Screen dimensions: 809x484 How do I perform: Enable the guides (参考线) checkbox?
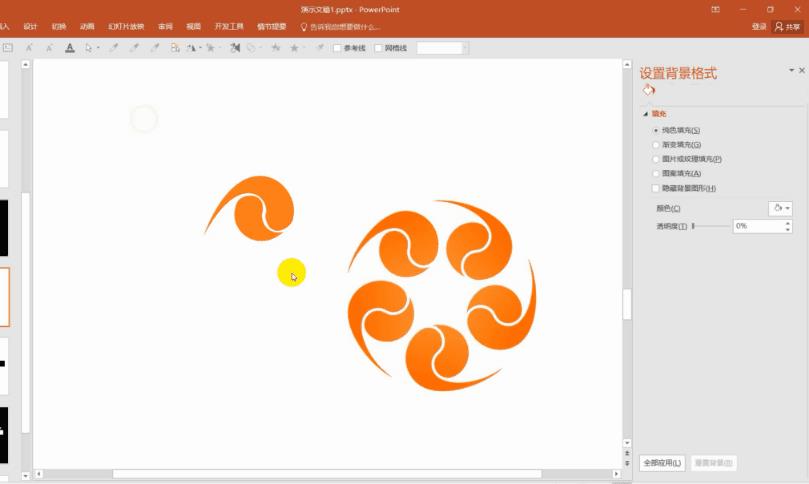(338, 48)
